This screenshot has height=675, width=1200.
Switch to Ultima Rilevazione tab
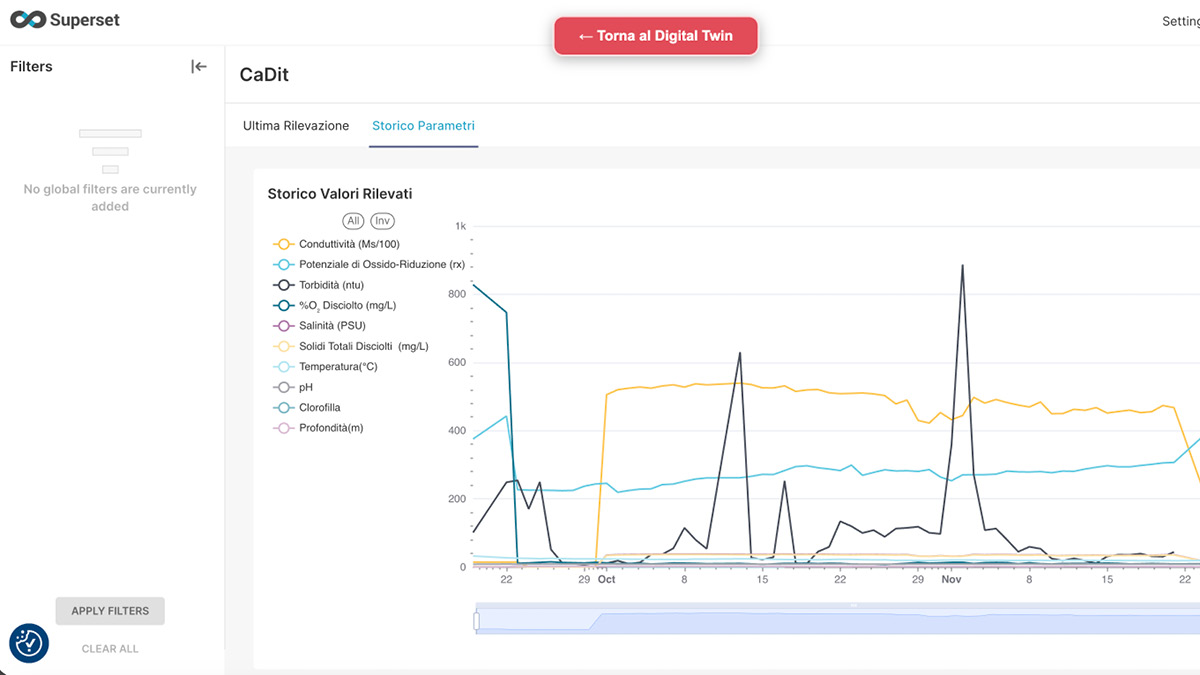click(296, 126)
